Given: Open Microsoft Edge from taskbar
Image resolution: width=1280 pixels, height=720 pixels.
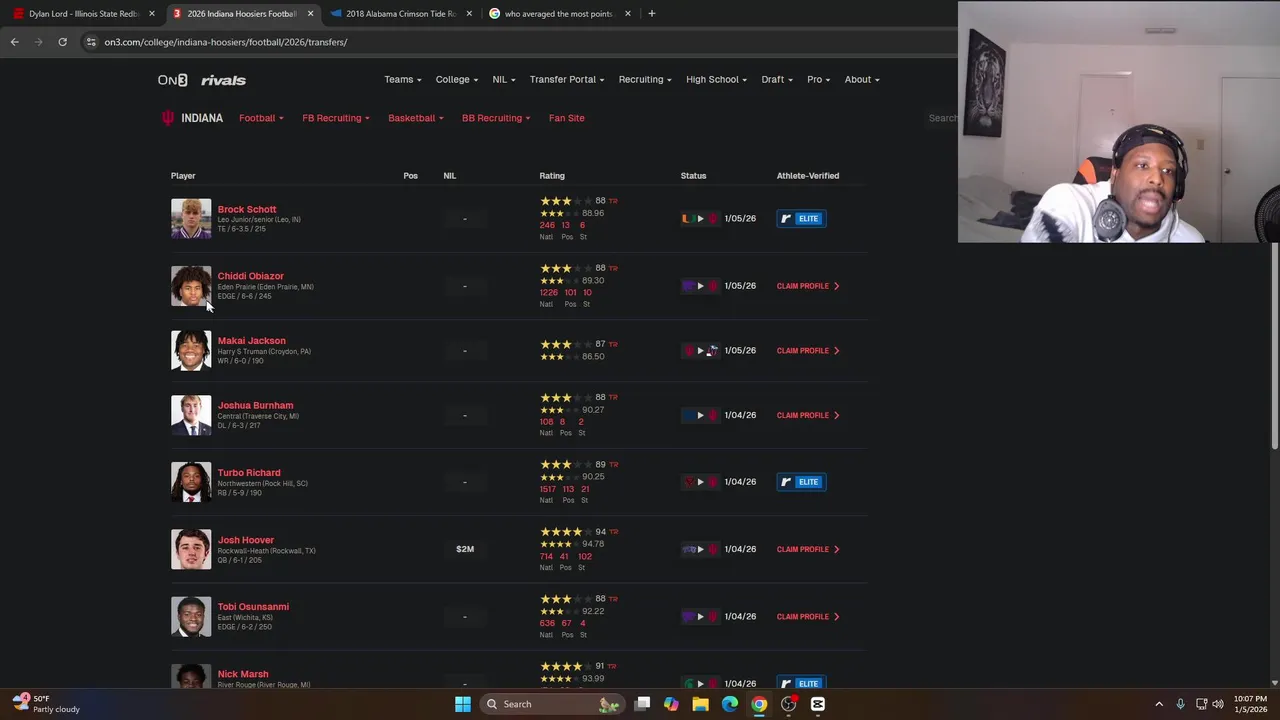Looking at the screenshot, I should pos(730,704).
